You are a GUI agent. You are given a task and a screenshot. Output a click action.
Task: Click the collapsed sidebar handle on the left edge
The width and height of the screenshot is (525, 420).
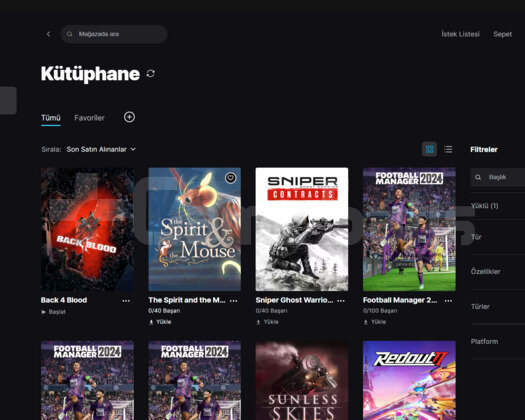point(8,100)
